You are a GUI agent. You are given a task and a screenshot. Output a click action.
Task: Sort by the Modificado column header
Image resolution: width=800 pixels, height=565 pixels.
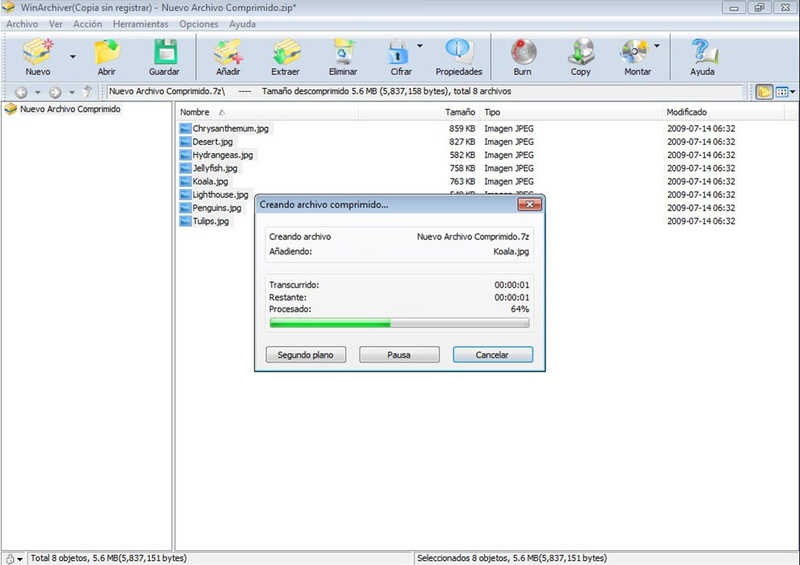pyautogui.click(x=723, y=112)
